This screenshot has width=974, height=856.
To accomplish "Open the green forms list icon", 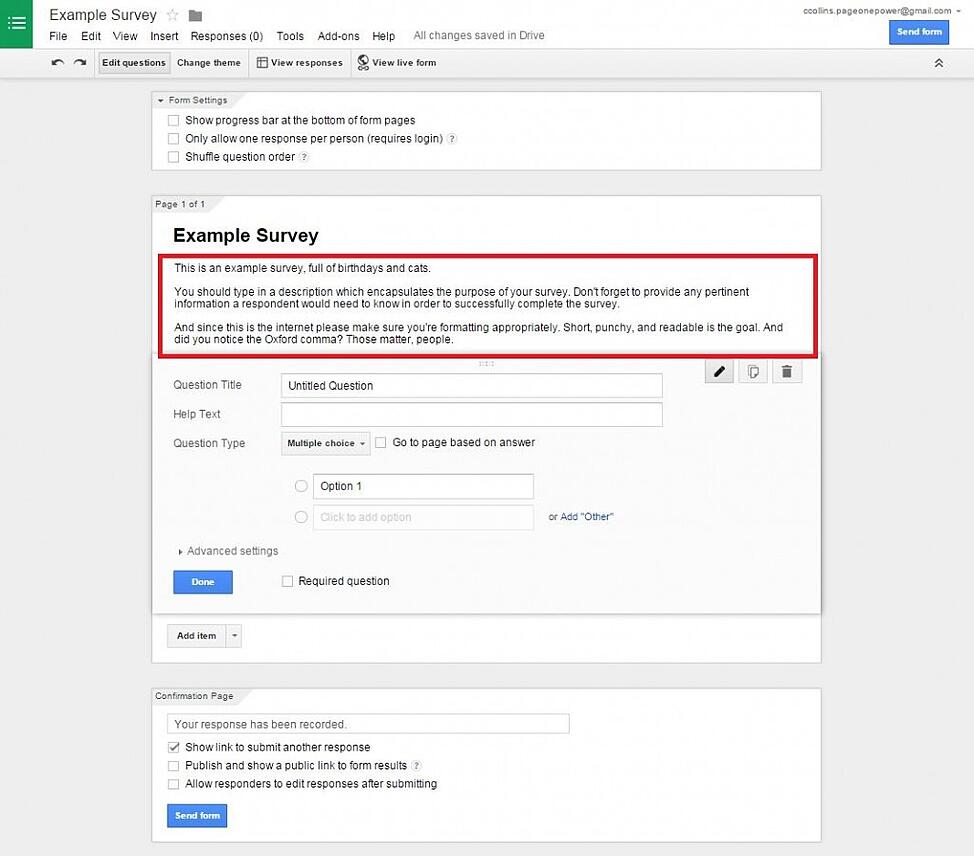I will click(x=16, y=22).
